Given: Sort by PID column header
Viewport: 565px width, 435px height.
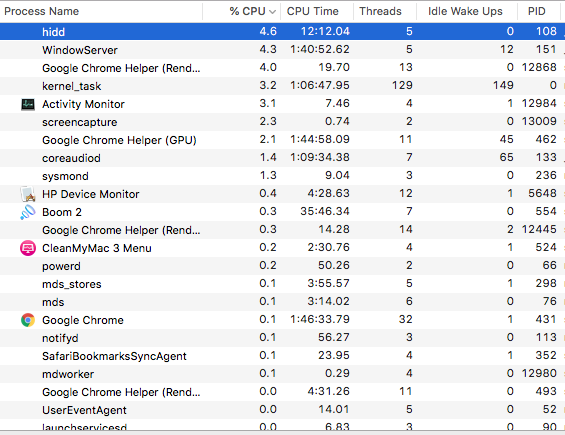Looking at the screenshot, I should pyautogui.click(x=537, y=11).
